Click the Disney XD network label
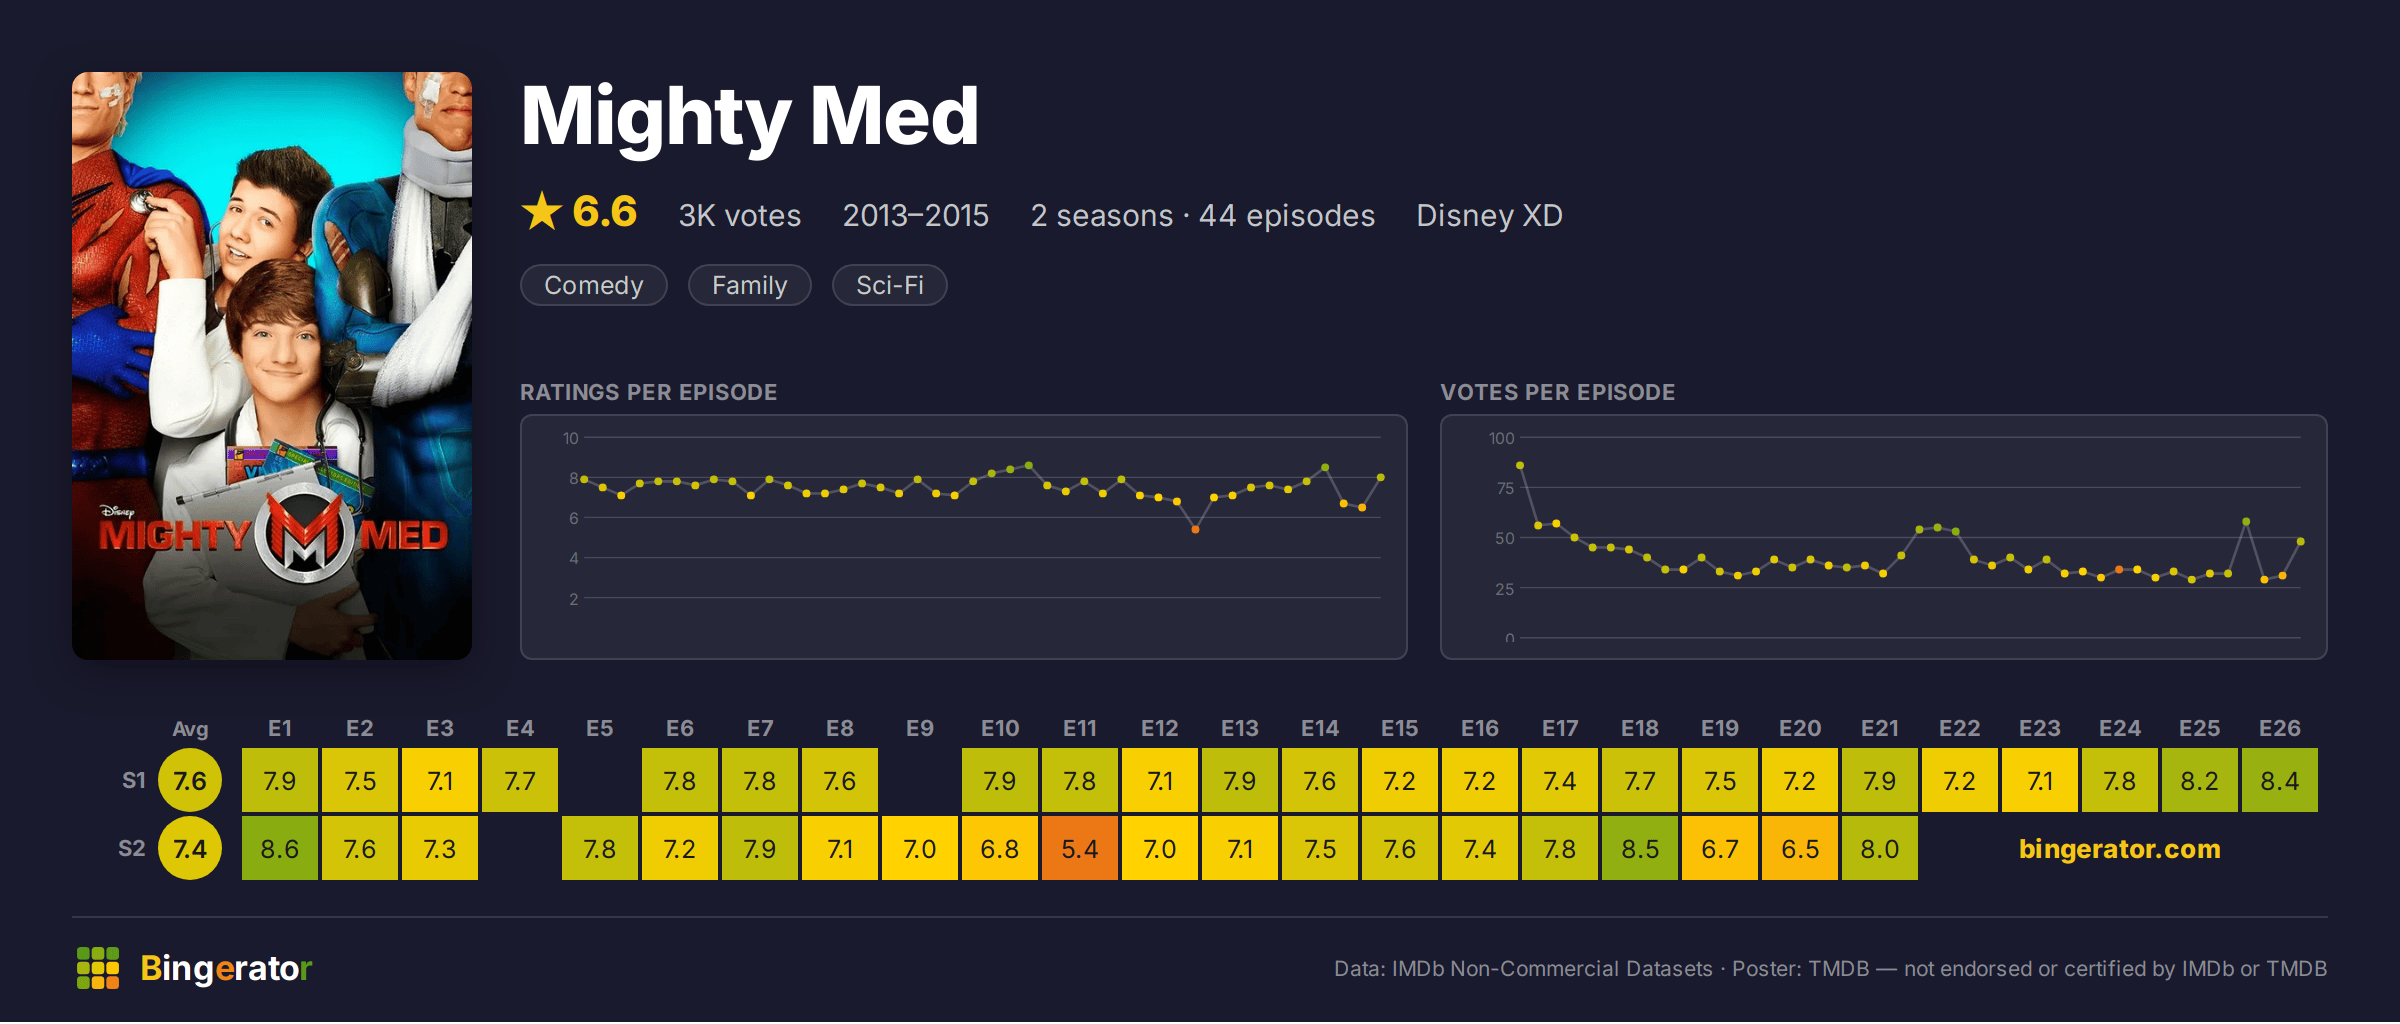This screenshot has width=2400, height=1024. [1489, 215]
